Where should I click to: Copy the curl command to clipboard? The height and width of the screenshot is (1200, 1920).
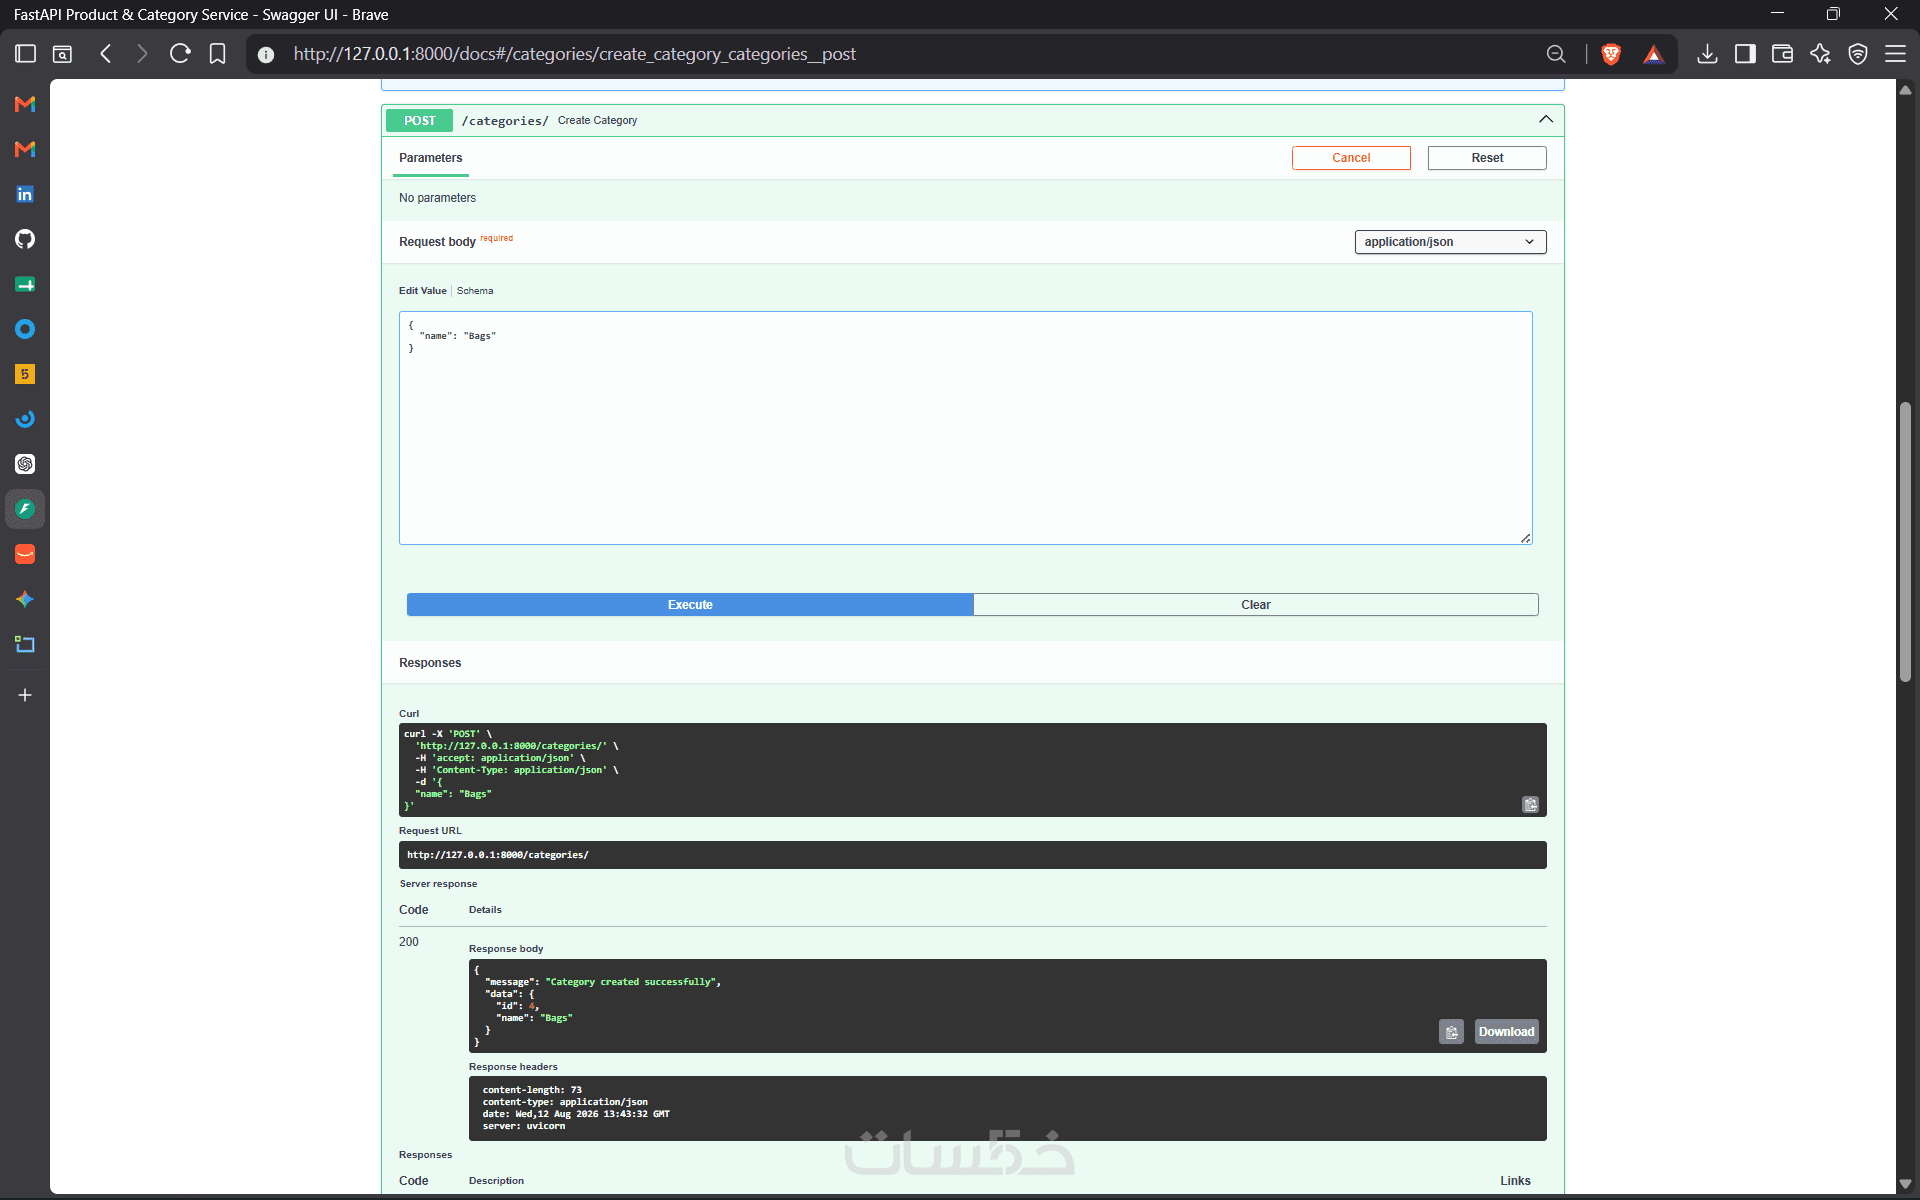click(x=1530, y=804)
